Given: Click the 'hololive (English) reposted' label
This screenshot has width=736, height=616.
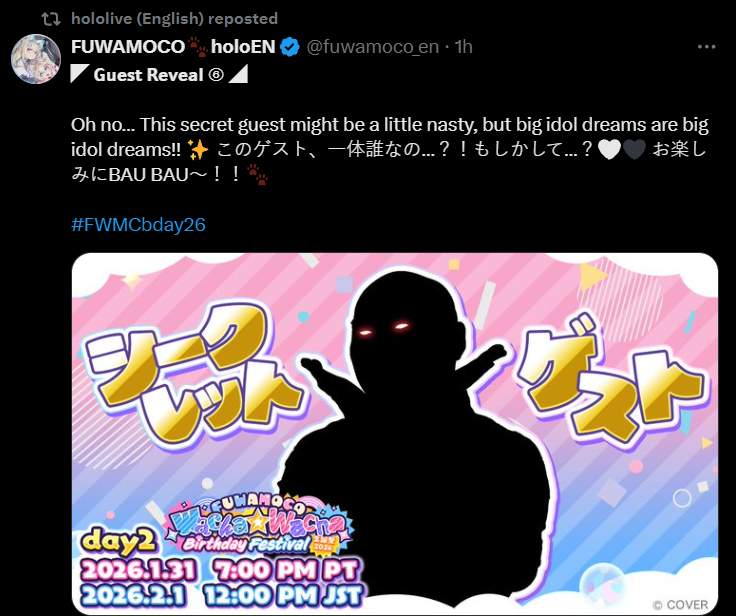Looking at the screenshot, I should (174, 19).
